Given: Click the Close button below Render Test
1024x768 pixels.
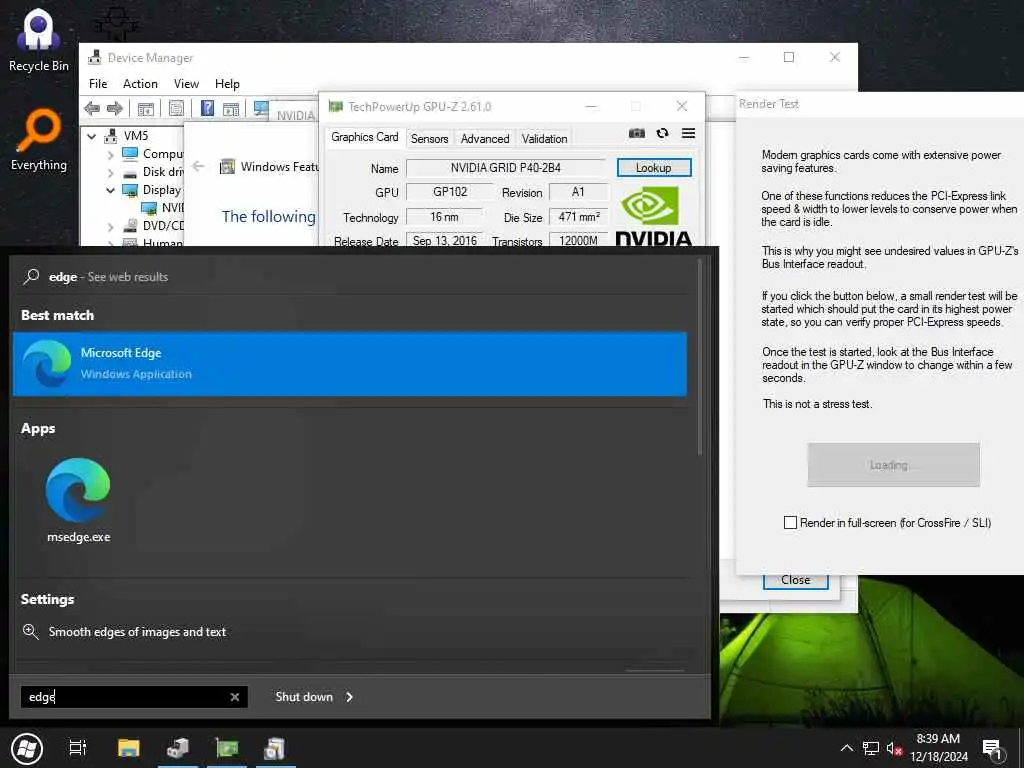Looking at the screenshot, I should click(x=795, y=581).
